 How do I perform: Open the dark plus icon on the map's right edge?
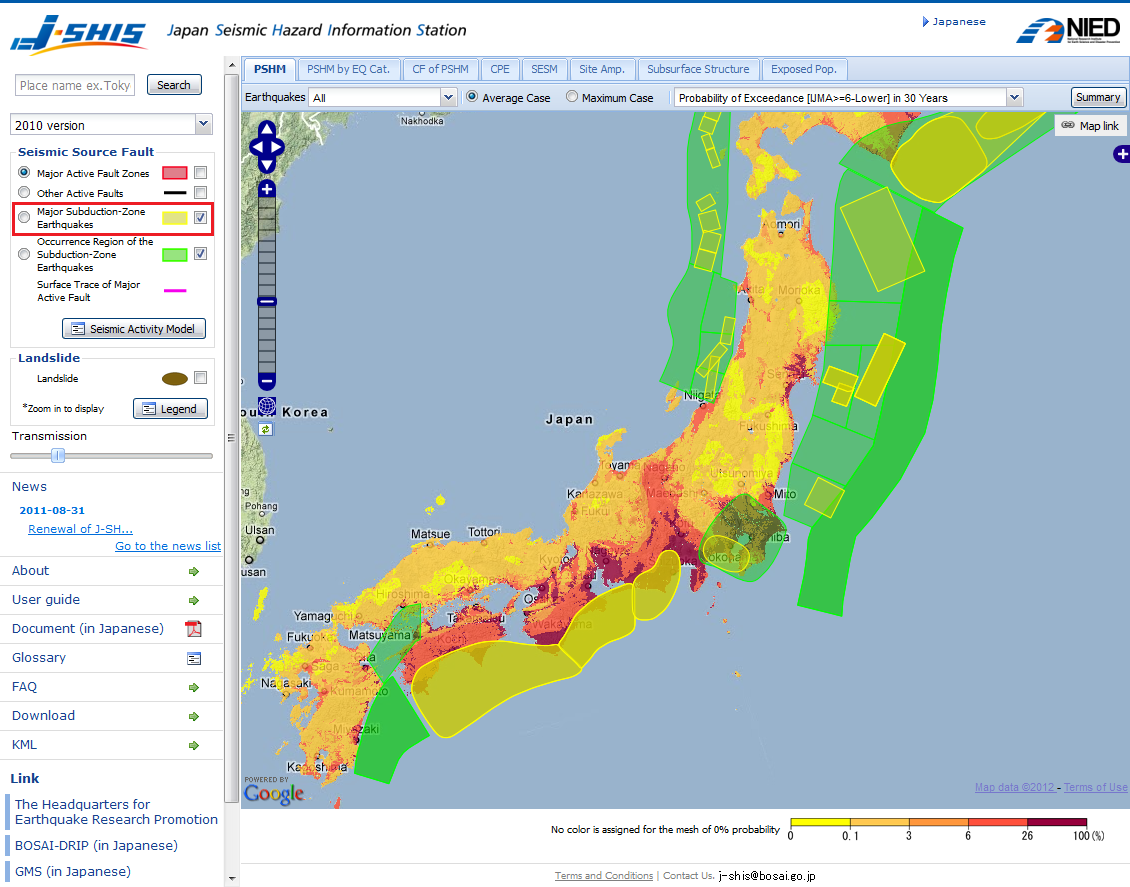tap(1122, 154)
